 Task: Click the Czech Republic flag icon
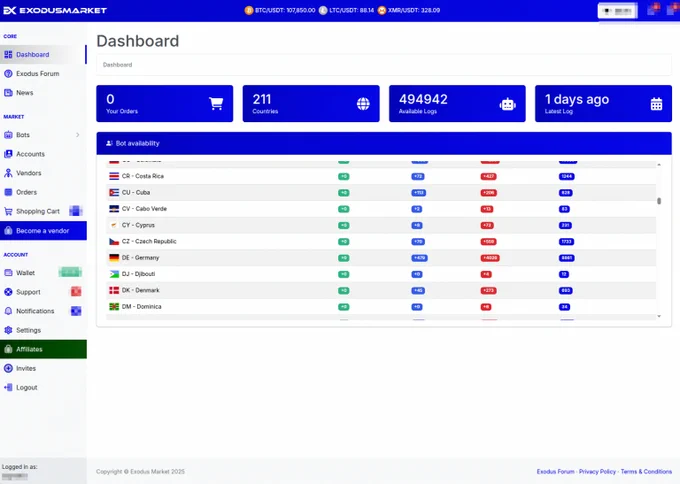[x=114, y=242]
